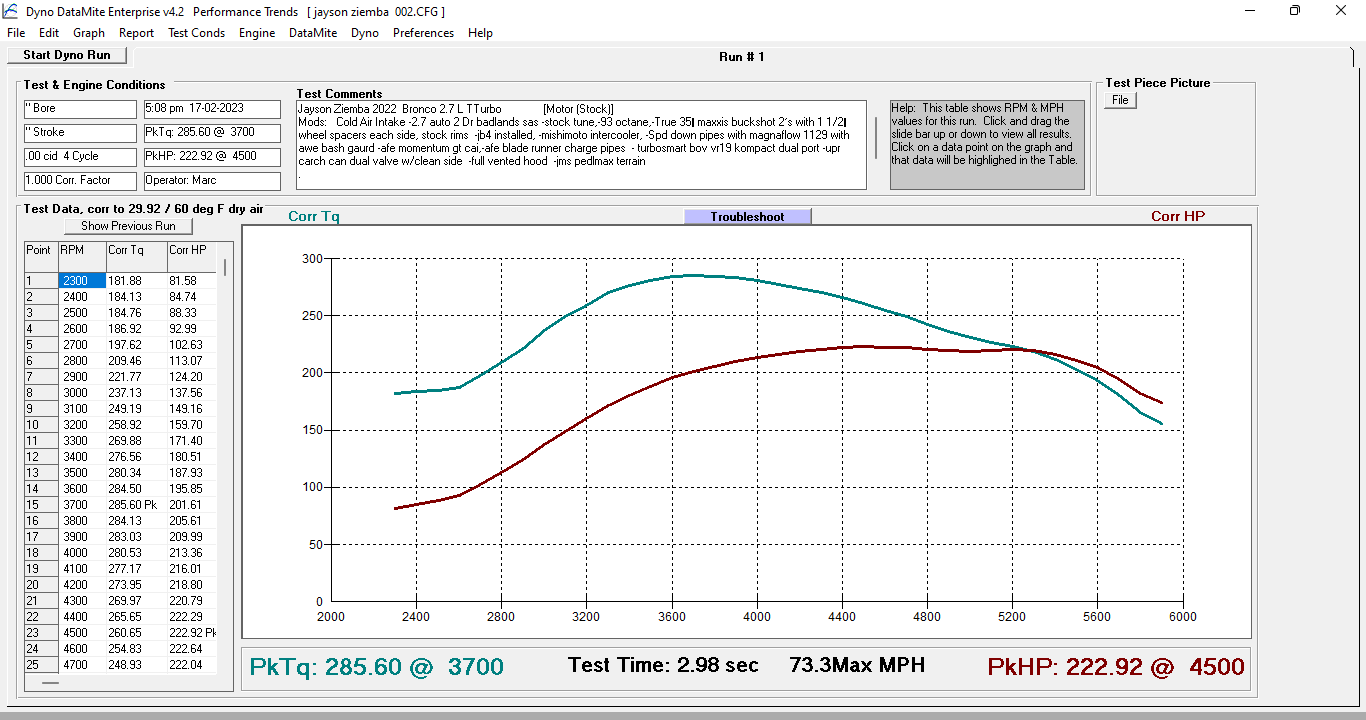Open the Engine menu

257,33
